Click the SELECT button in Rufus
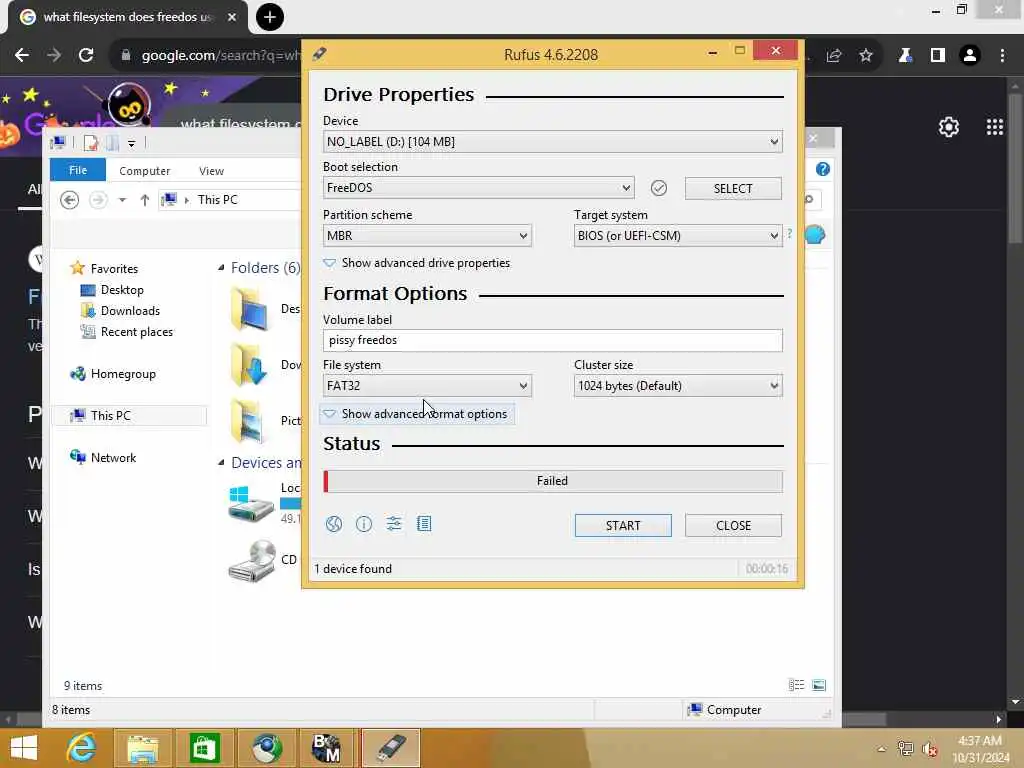Image resolution: width=1024 pixels, height=768 pixels. (733, 189)
